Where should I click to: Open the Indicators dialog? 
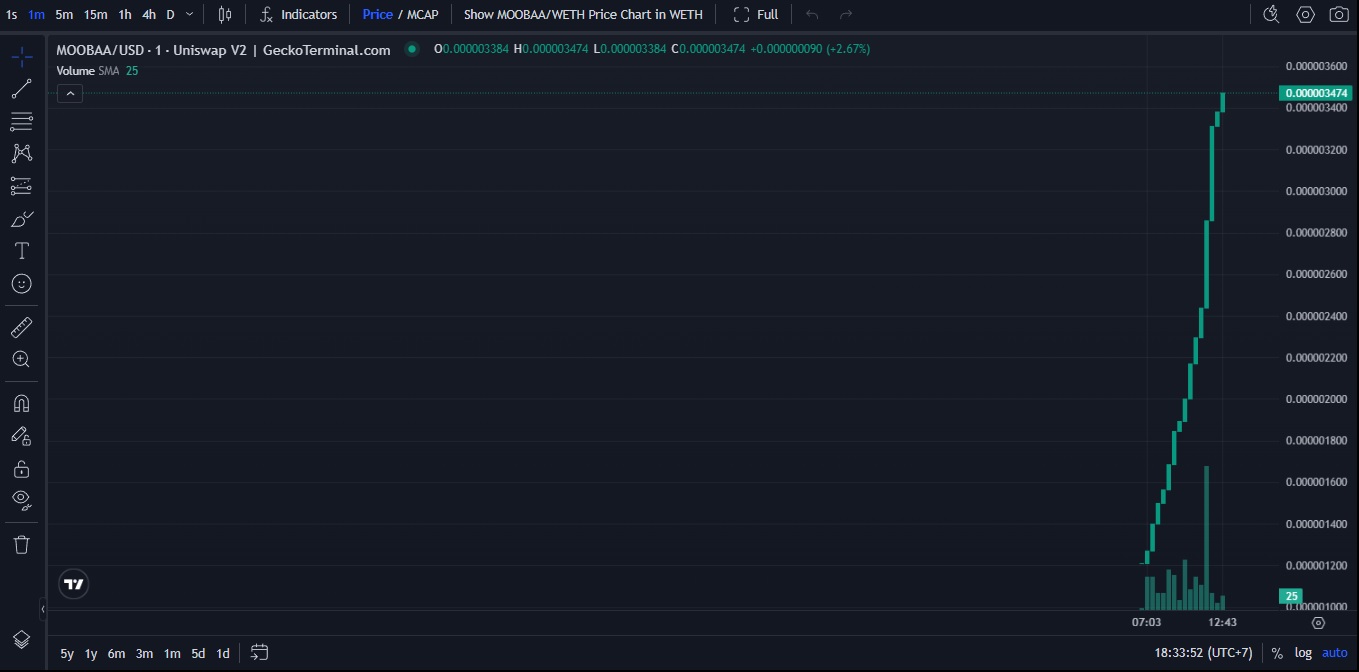[x=299, y=14]
